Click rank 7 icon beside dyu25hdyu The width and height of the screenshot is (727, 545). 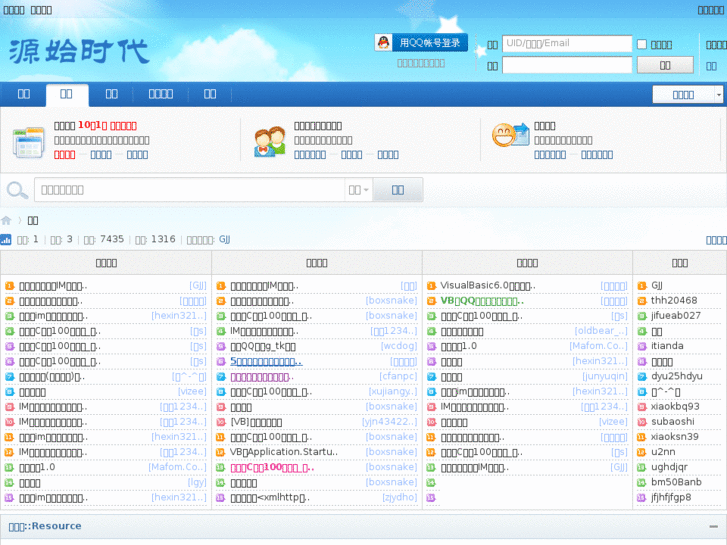tap(642, 377)
